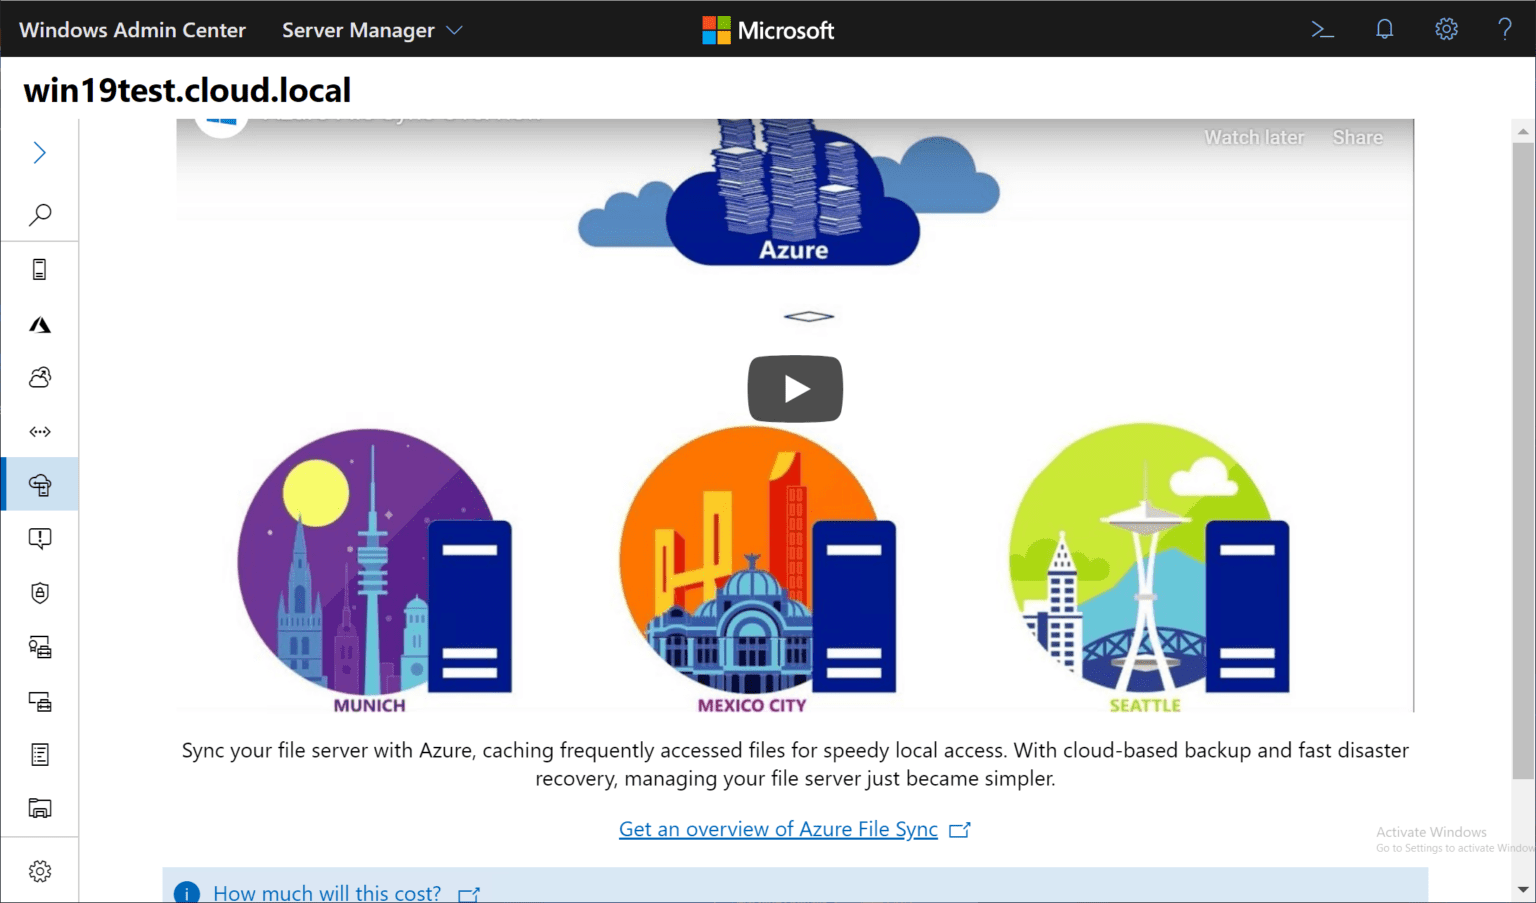Play the Azure File Sync overview video
Screen dimensions: 1536x903
coord(795,389)
